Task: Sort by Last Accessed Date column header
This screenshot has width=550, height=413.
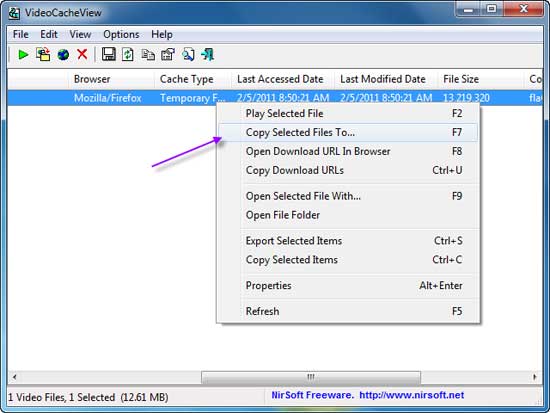Action: 283,79
